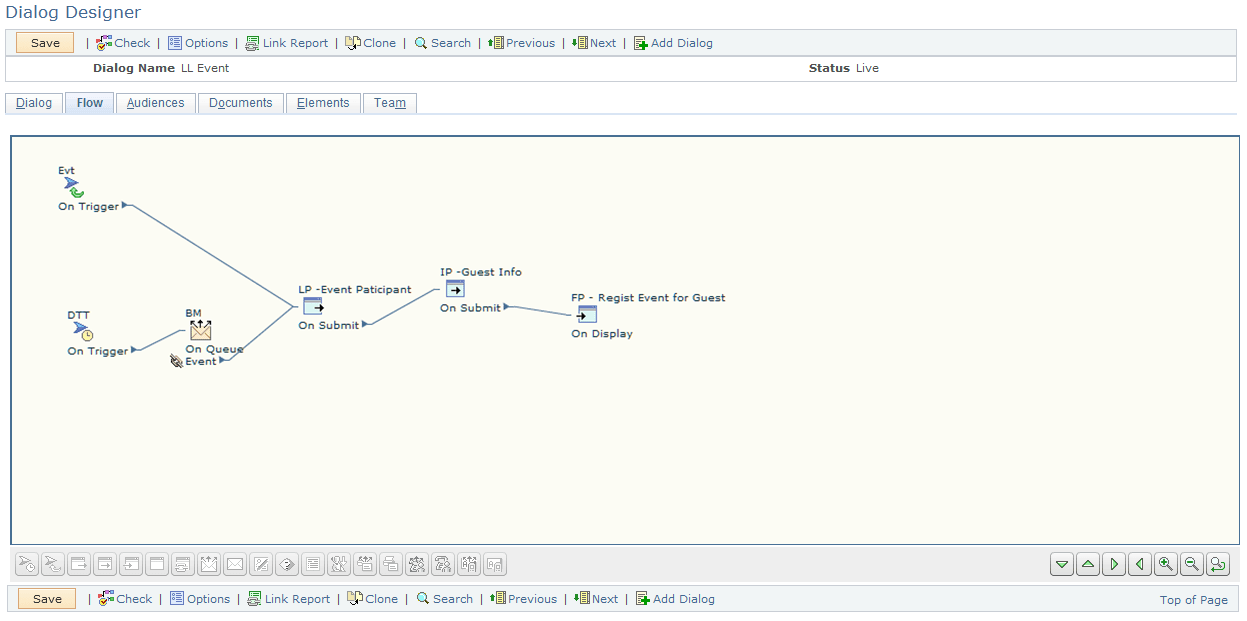Viewport: 1247px width, 621px height.
Task: Click the BM email node icon on canvas
Action: [200, 330]
